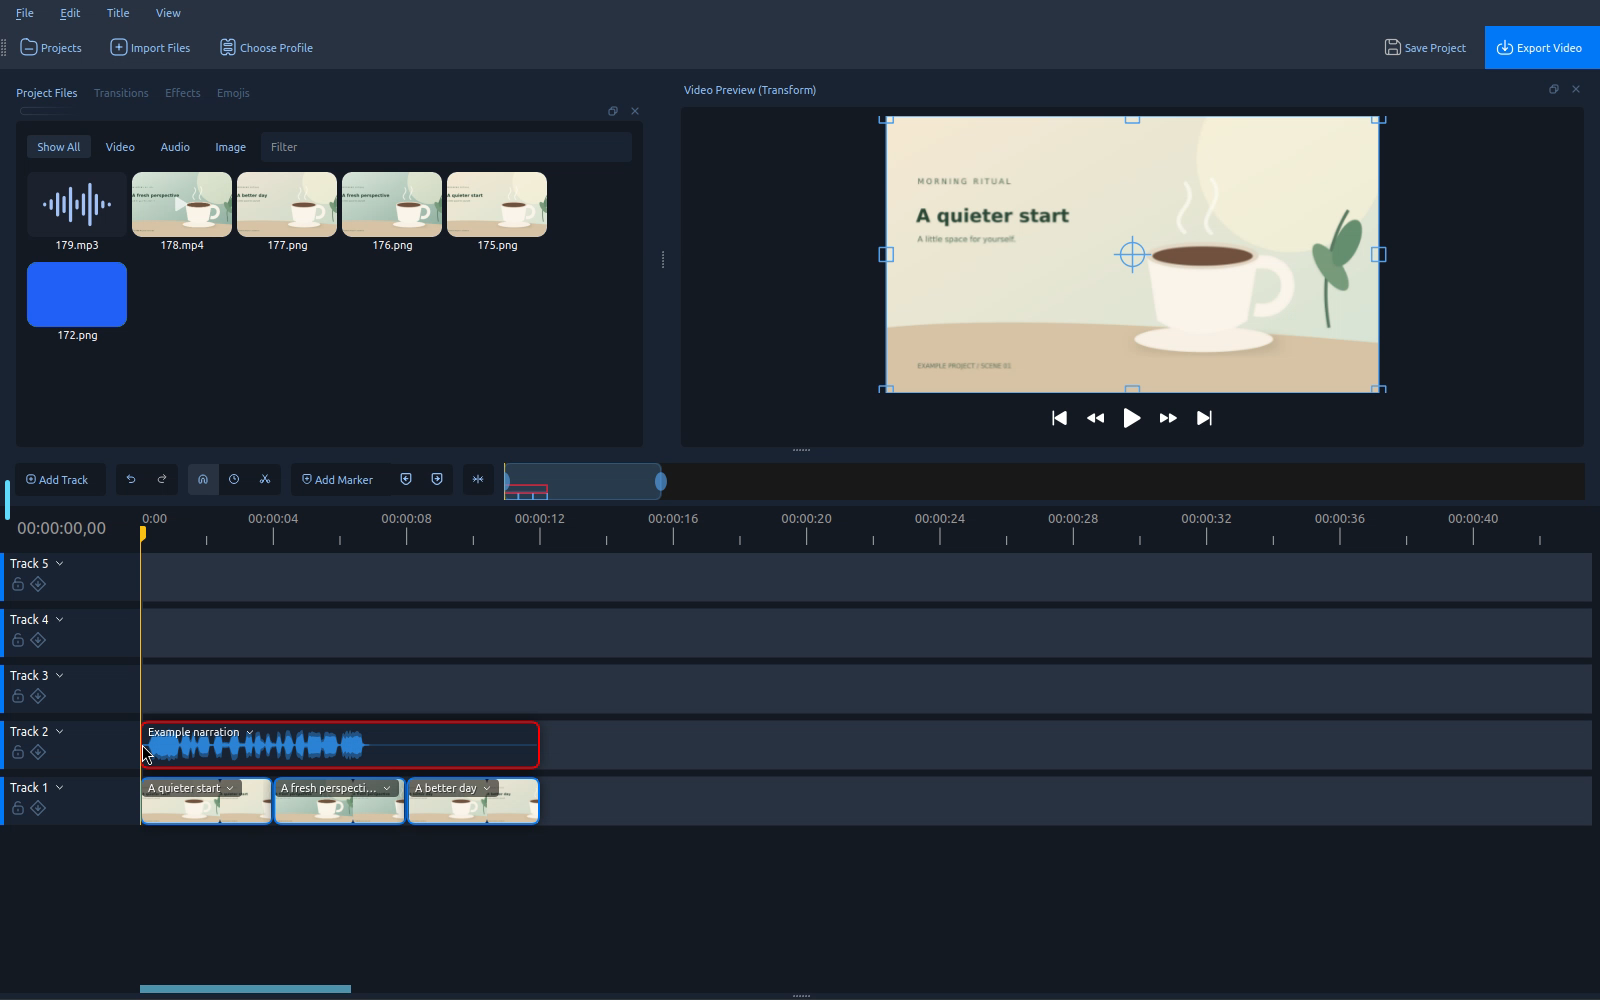Expand the Track 3 dropdown chevron

tap(59, 676)
